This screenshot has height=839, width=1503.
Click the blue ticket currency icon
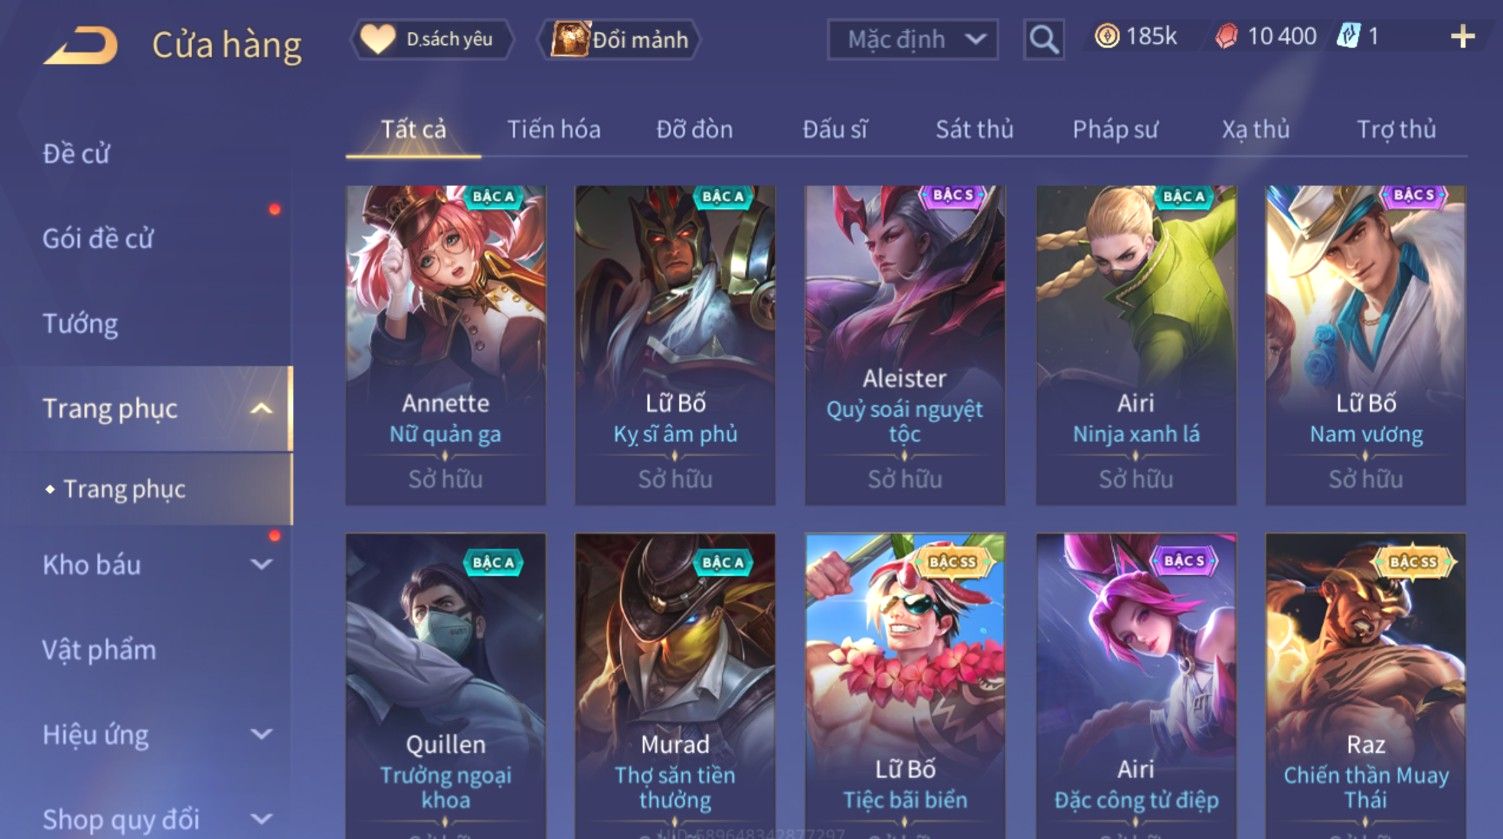tap(1349, 37)
